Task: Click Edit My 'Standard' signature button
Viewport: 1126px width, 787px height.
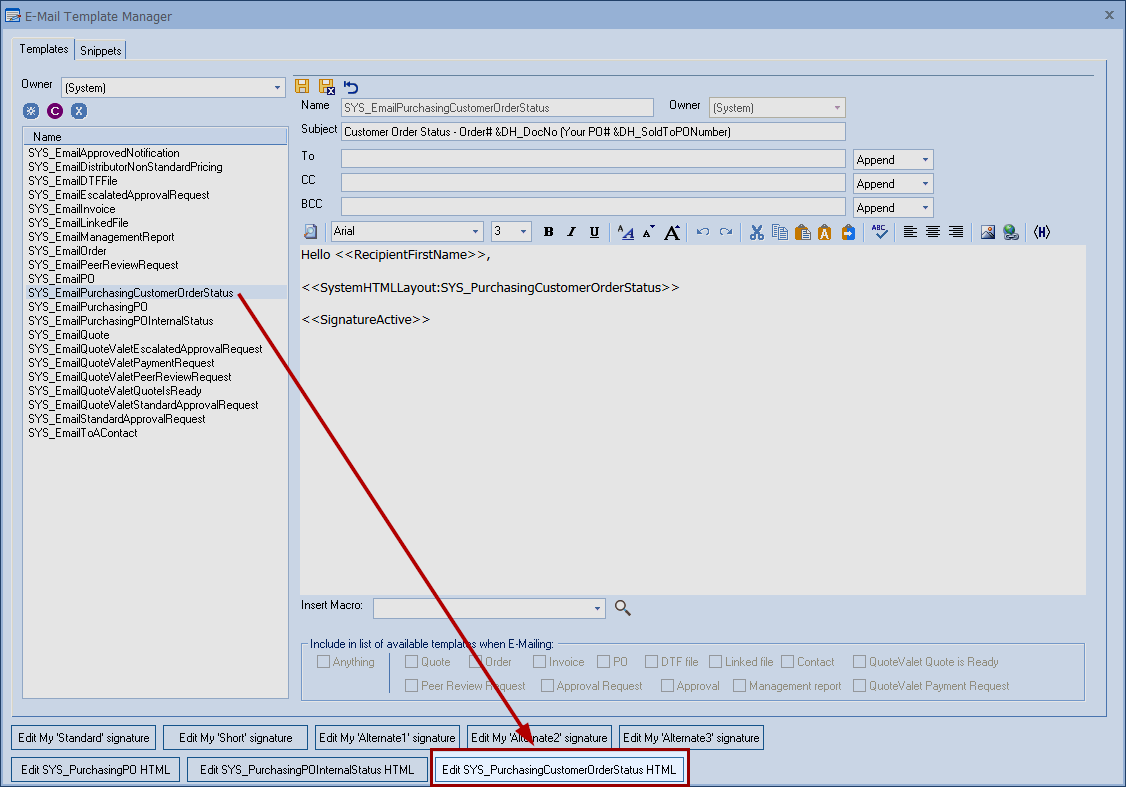Action: (x=84, y=738)
